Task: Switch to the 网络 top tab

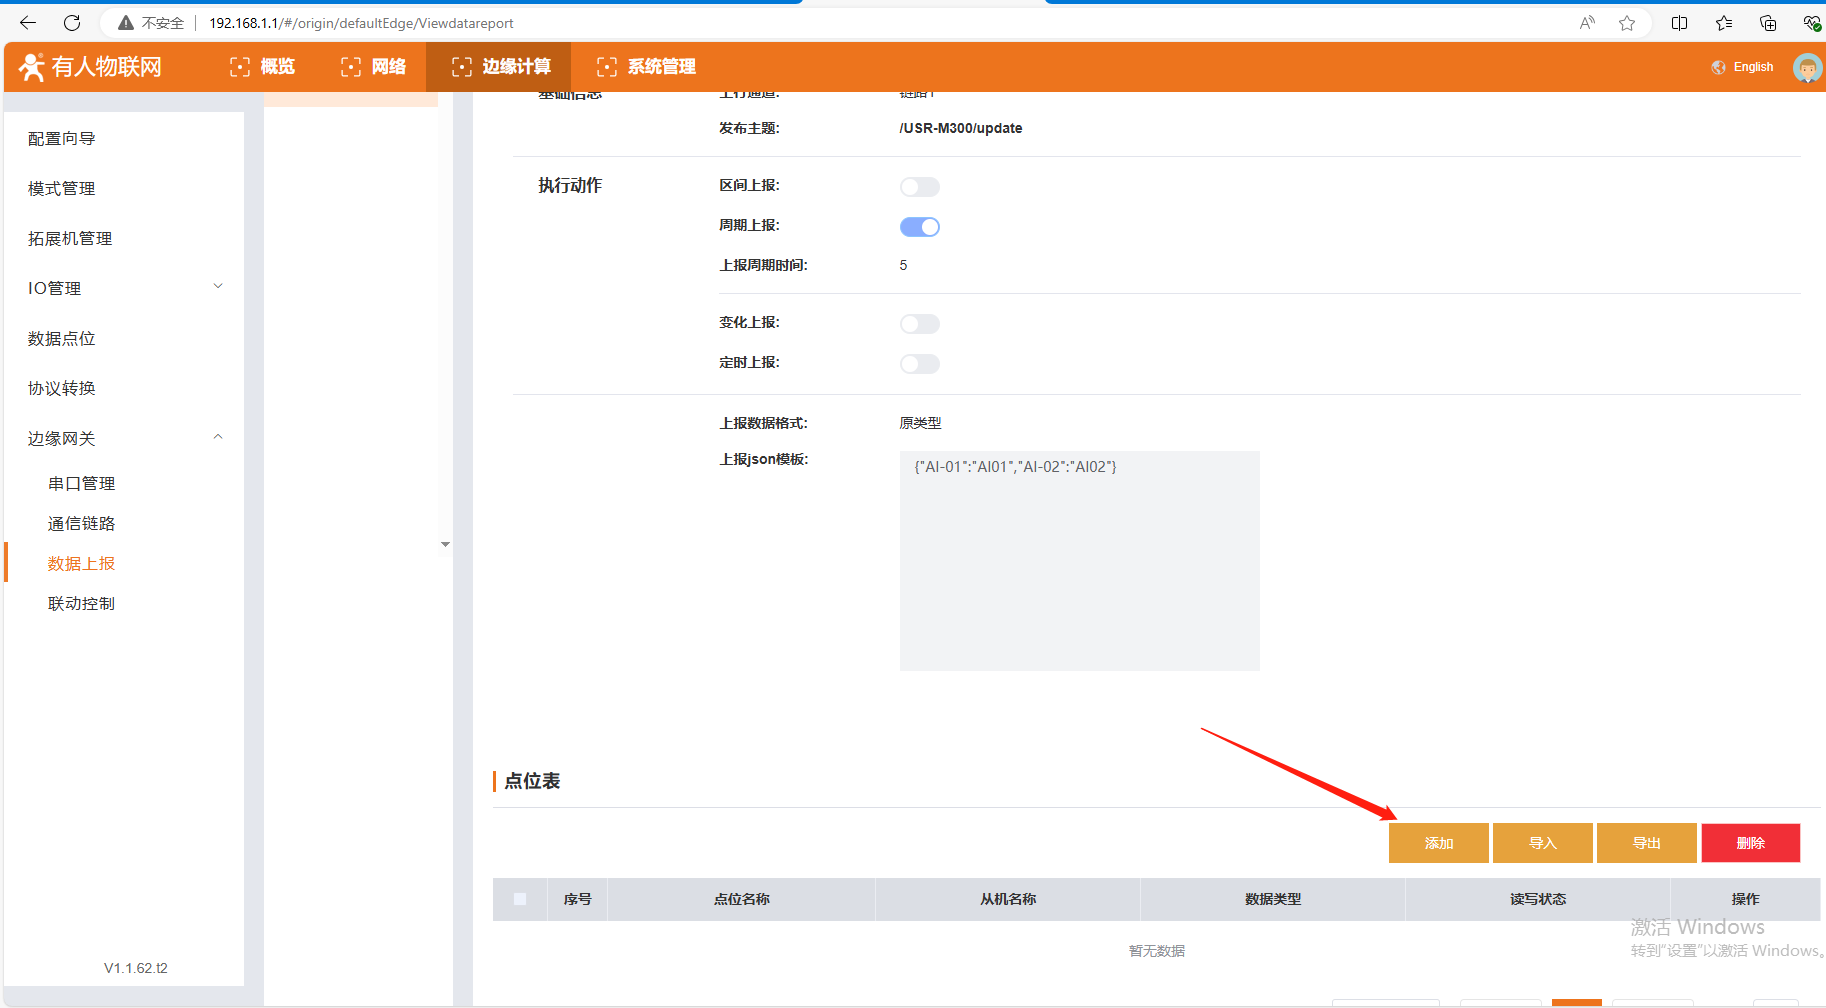Action: (374, 67)
